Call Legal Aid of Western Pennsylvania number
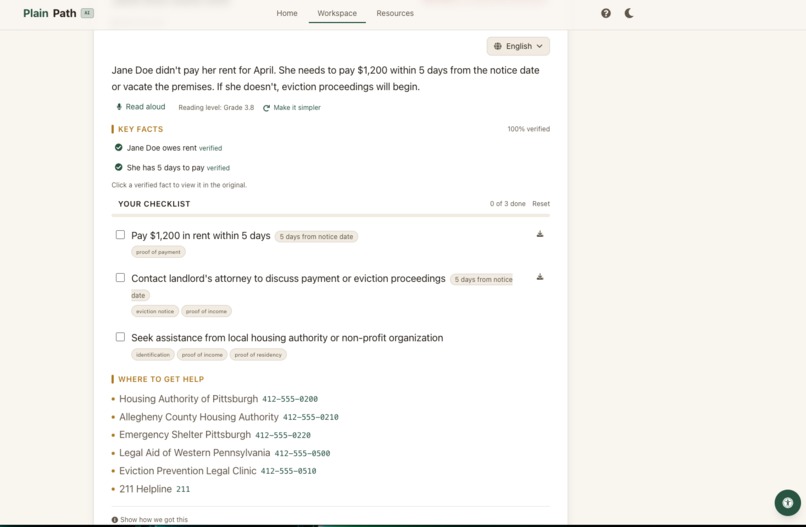The image size is (806, 527). coord(302,453)
